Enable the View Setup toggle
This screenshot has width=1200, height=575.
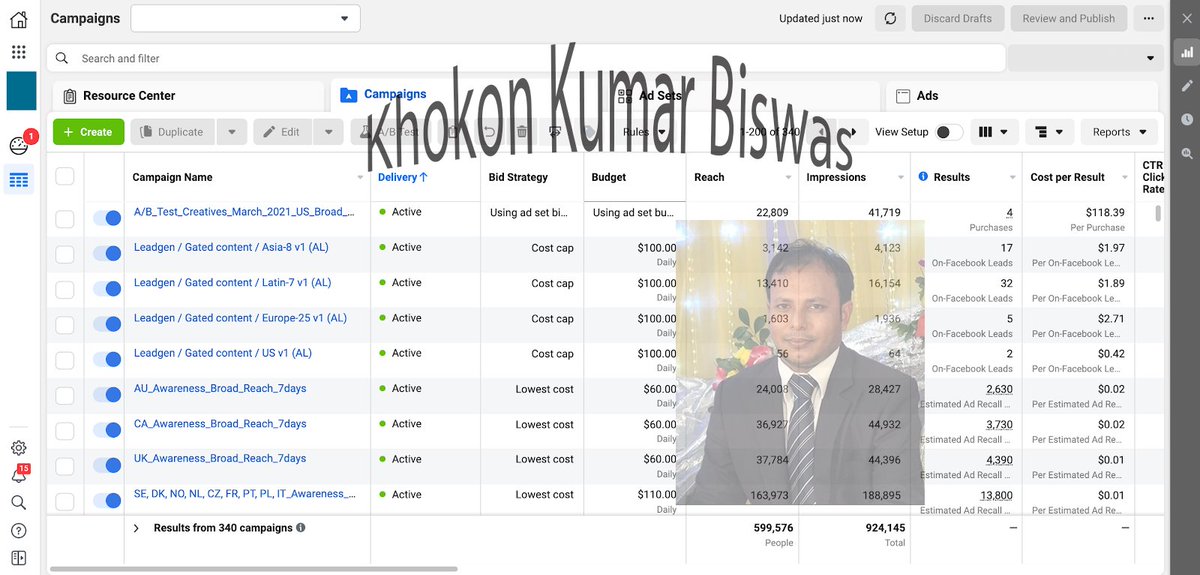click(949, 132)
